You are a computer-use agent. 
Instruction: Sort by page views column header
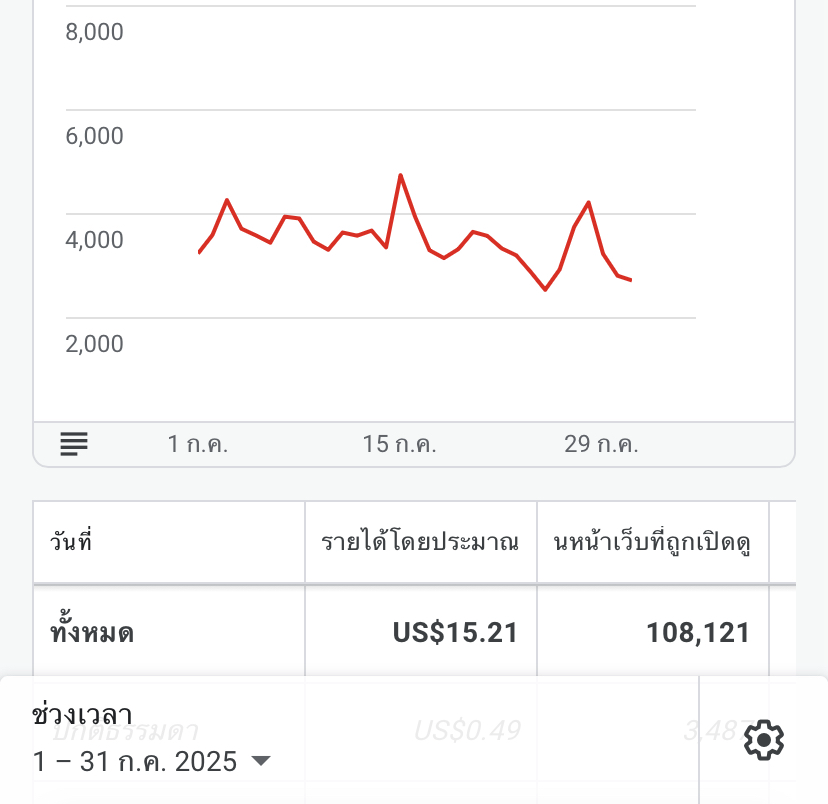click(x=652, y=542)
